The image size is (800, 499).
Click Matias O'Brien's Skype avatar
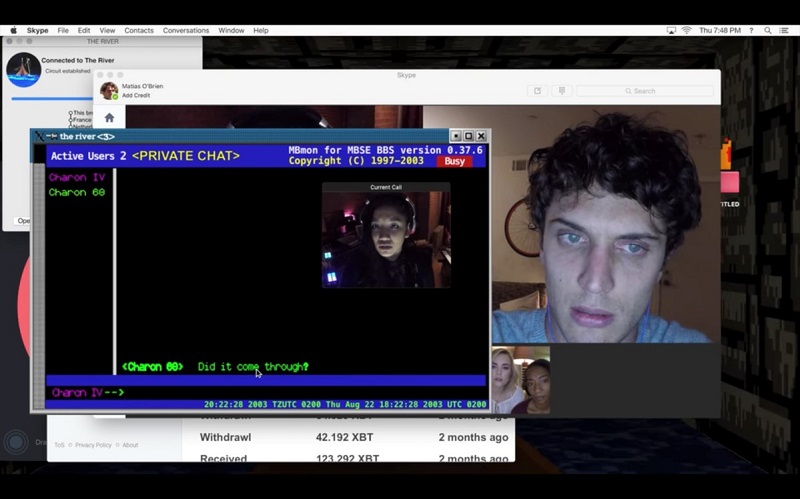tap(109, 90)
